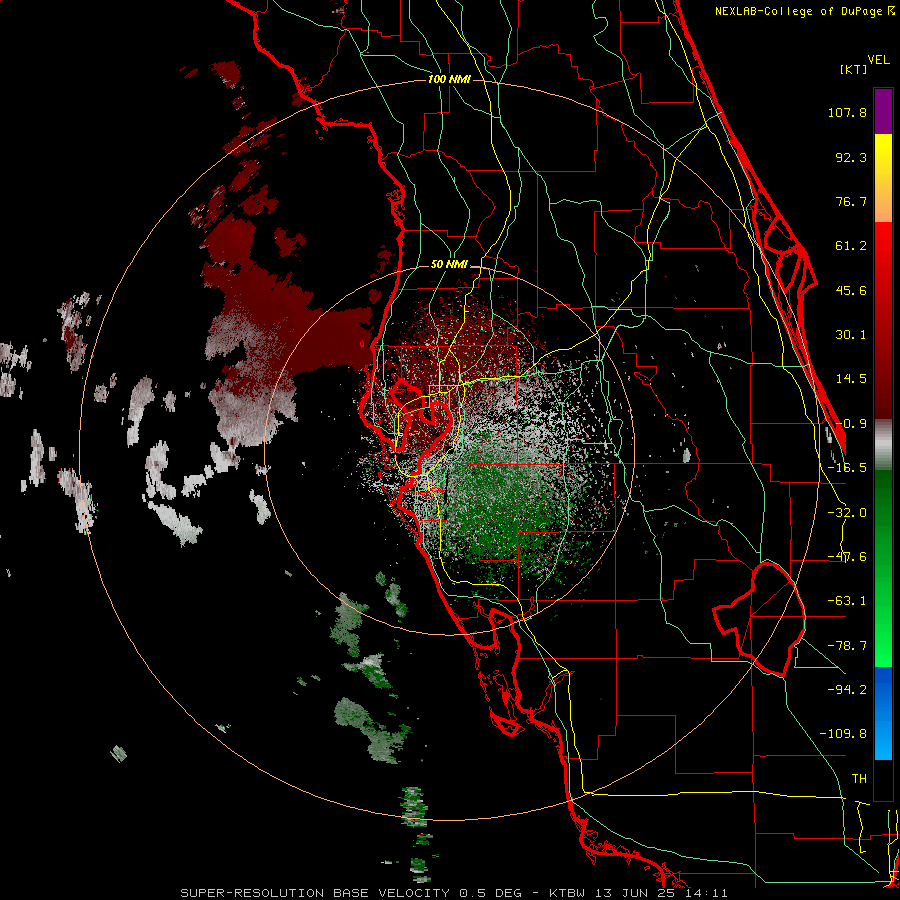Click the NEXLAB-College of DuPage watermark text
Image resolution: width=900 pixels, height=900 pixels.
[x=804, y=11]
